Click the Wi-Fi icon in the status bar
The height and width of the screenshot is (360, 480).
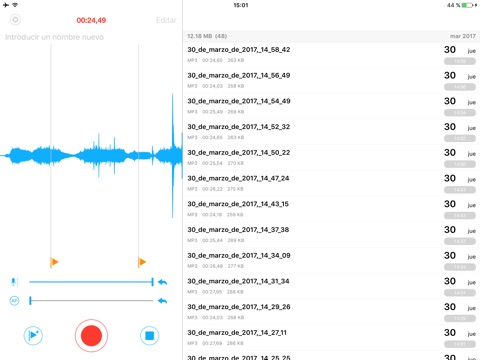15,5
